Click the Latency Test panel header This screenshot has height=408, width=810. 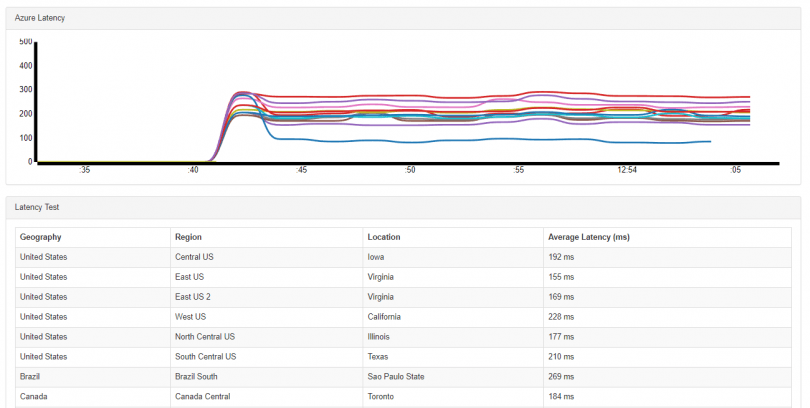(38, 207)
